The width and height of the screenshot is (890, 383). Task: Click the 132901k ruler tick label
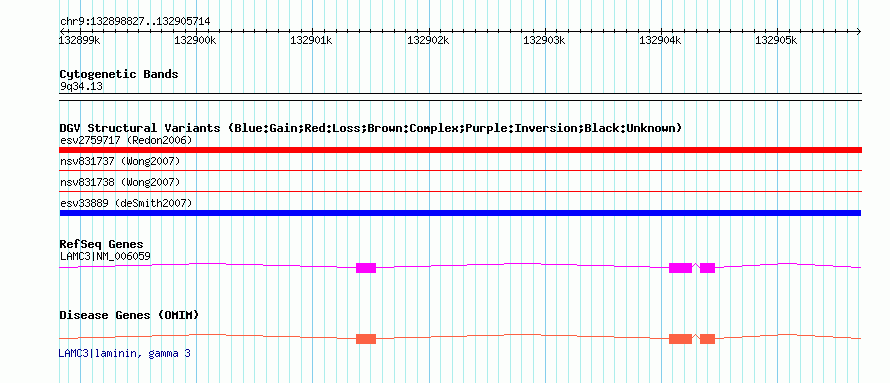311,40
